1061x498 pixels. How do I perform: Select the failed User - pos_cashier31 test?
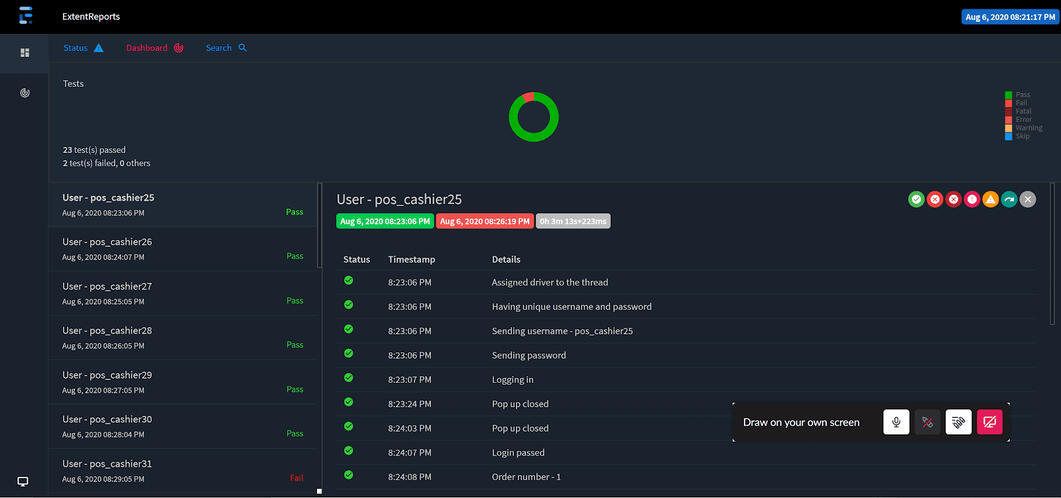(182, 470)
